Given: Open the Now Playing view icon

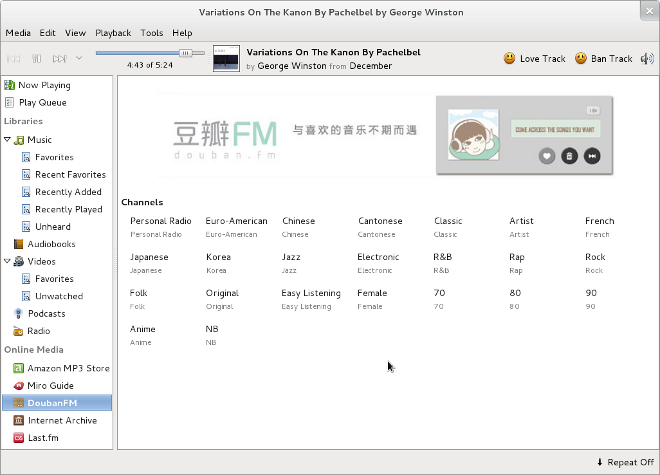Looking at the screenshot, I should click(9, 85).
